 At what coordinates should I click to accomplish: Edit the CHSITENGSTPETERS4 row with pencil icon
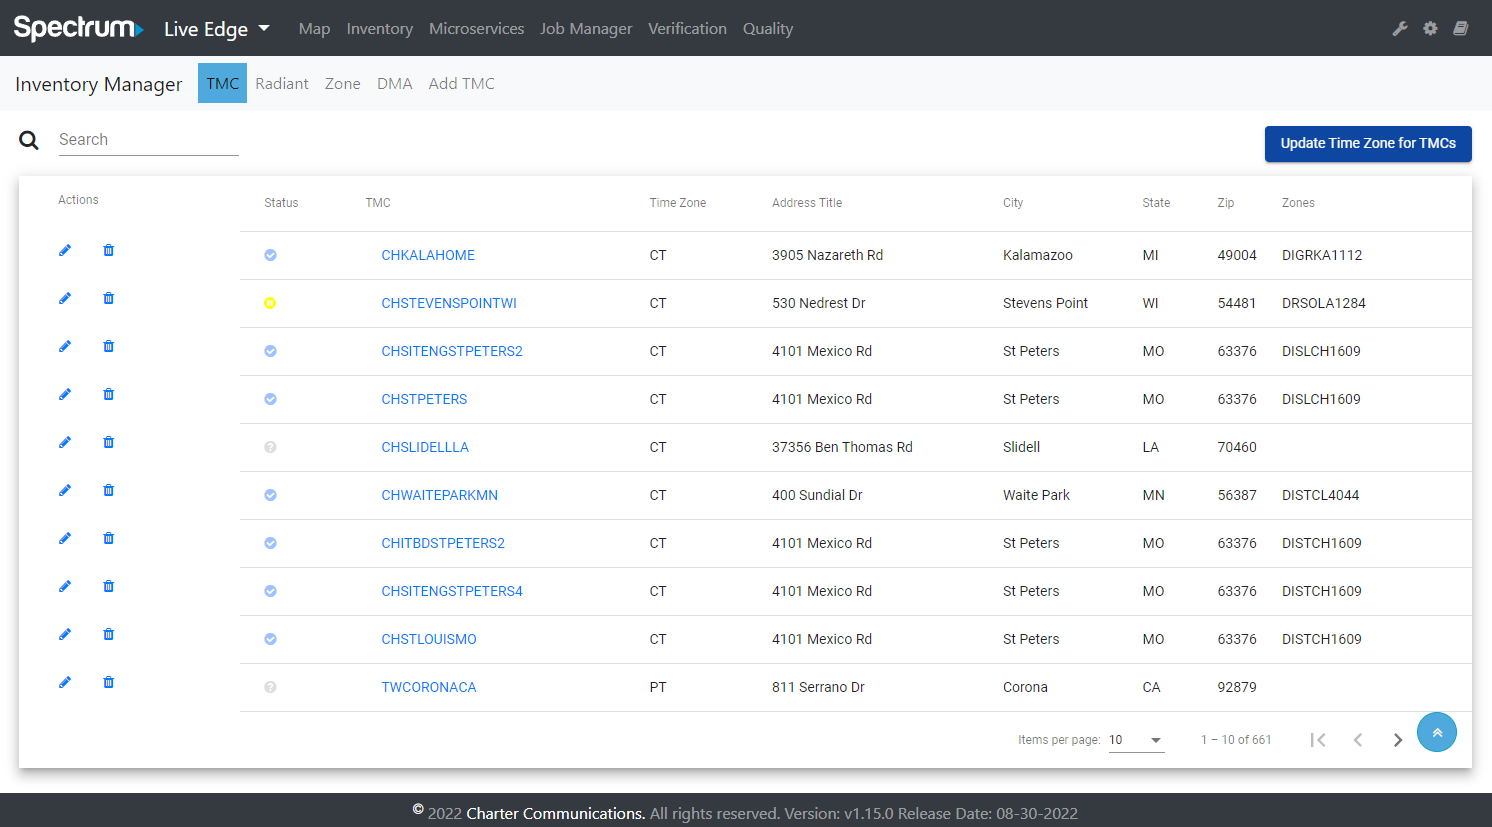tap(65, 586)
